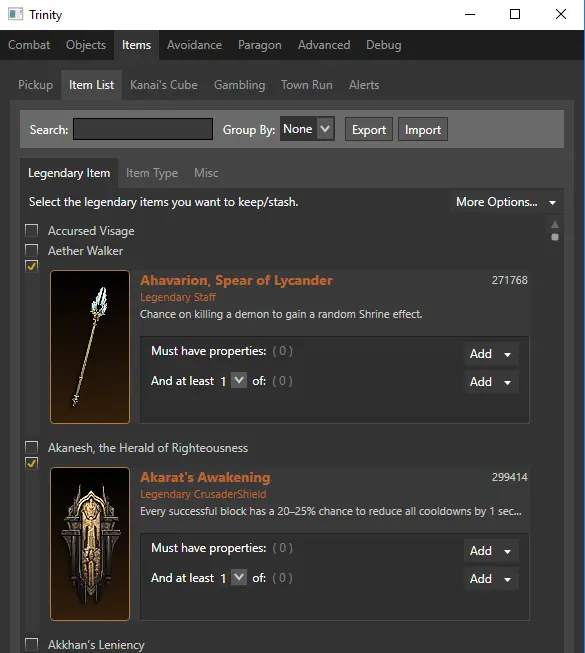
Task: Select the Item Type sub-tab
Action: point(152,173)
